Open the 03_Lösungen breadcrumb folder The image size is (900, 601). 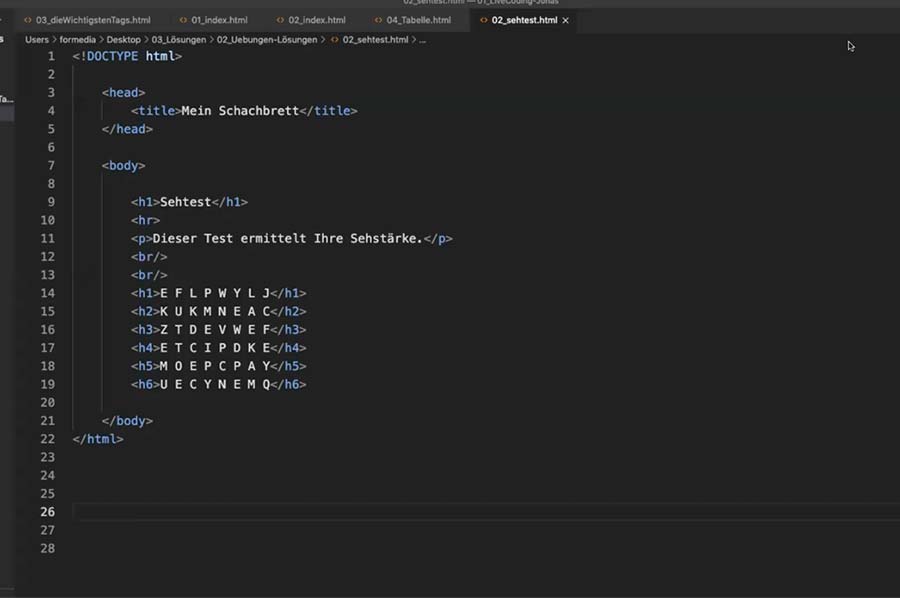pyautogui.click(x=178, y=40)
